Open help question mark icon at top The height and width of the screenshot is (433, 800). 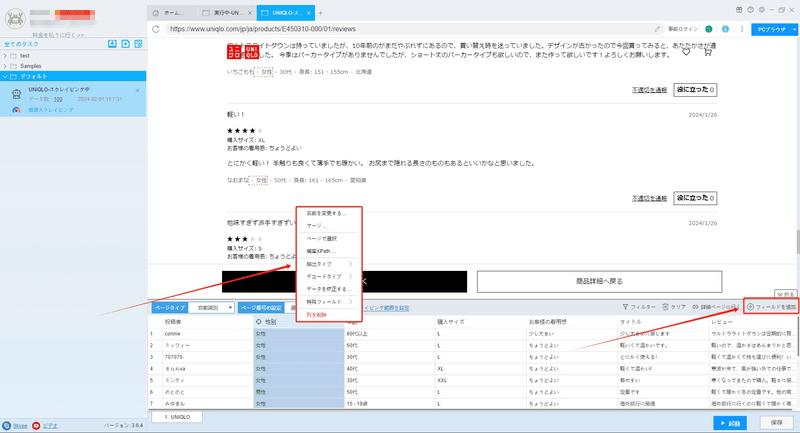[751, 10]
